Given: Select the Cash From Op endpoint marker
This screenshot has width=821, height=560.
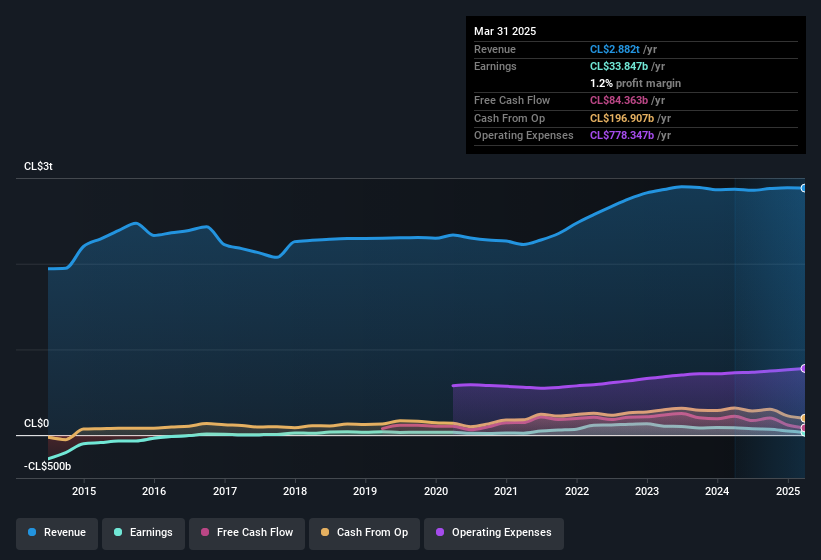Looking at the screenshot, I should 804,418.
